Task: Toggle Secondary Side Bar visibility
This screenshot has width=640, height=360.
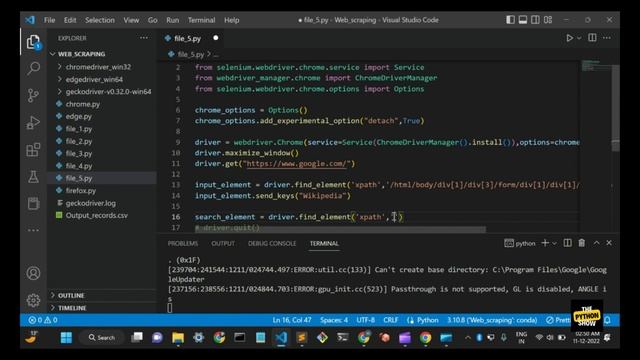Action: pos(535,20)
